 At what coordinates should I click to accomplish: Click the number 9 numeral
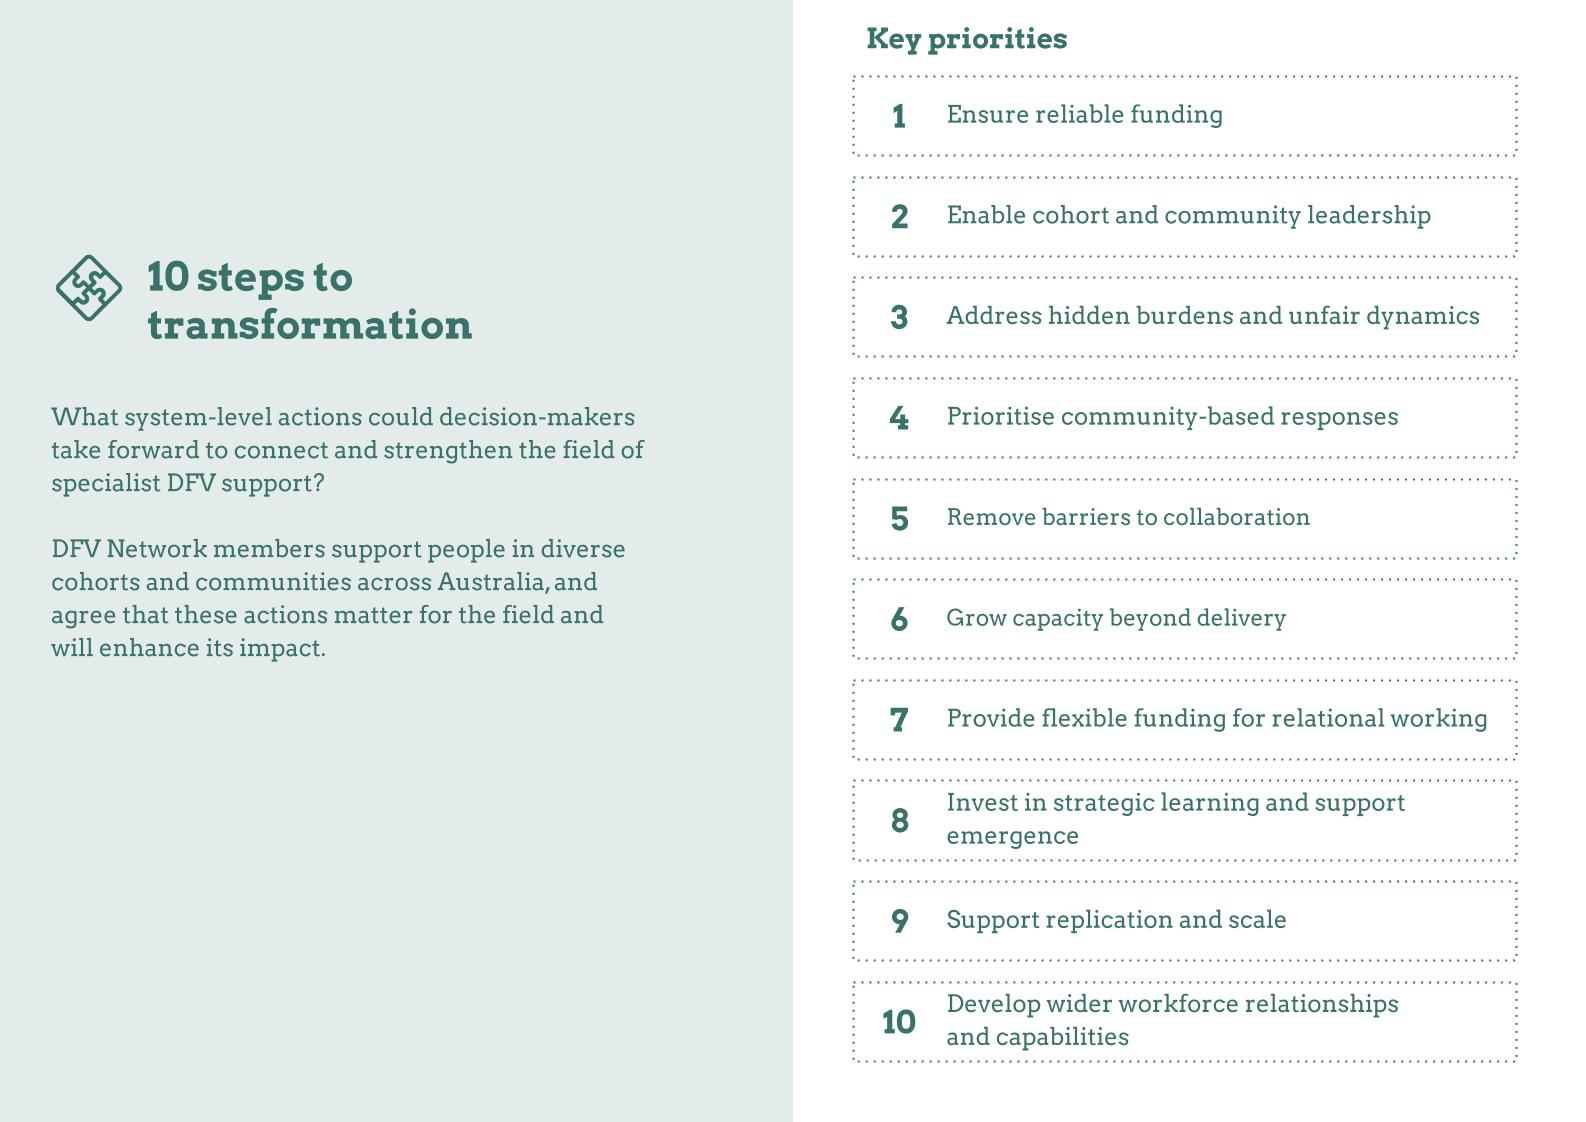coord(899,921)
